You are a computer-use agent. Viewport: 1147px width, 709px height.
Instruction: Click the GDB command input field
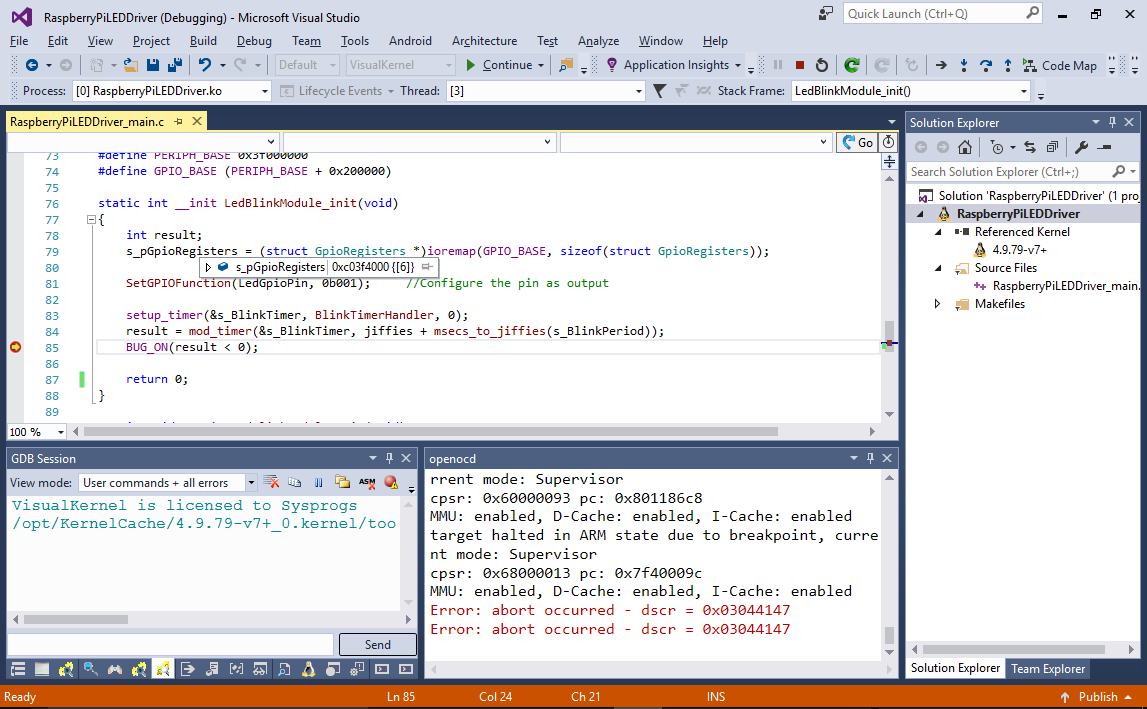click(170, 644)
